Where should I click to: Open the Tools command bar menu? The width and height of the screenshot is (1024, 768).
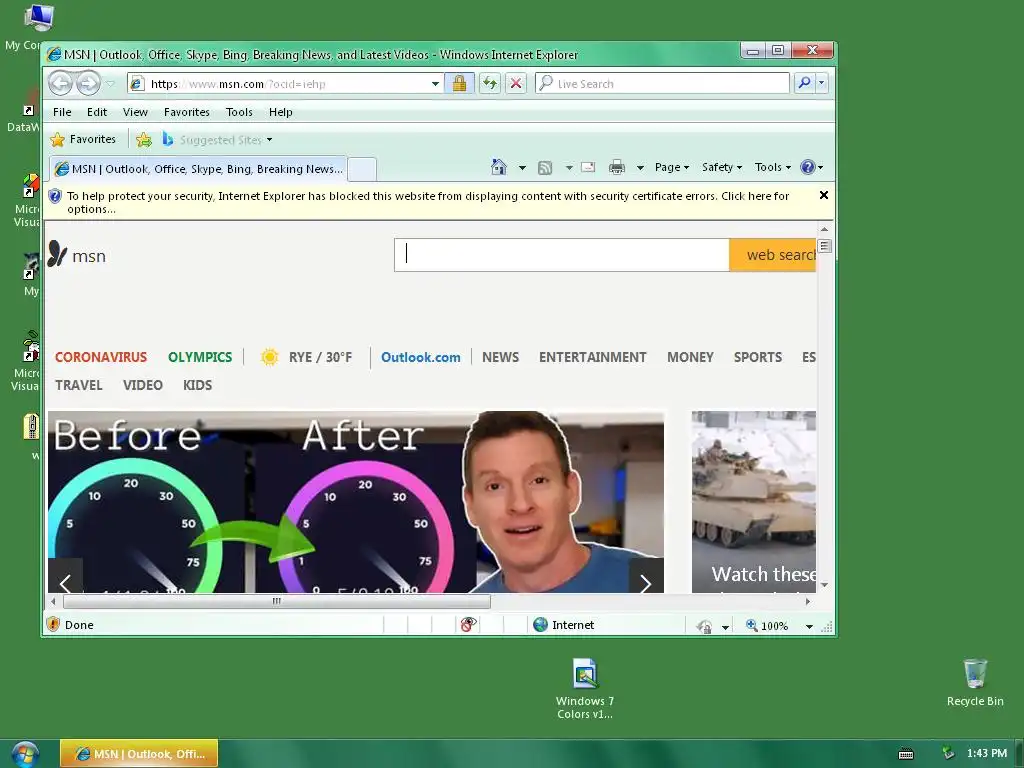coord(773,167)
